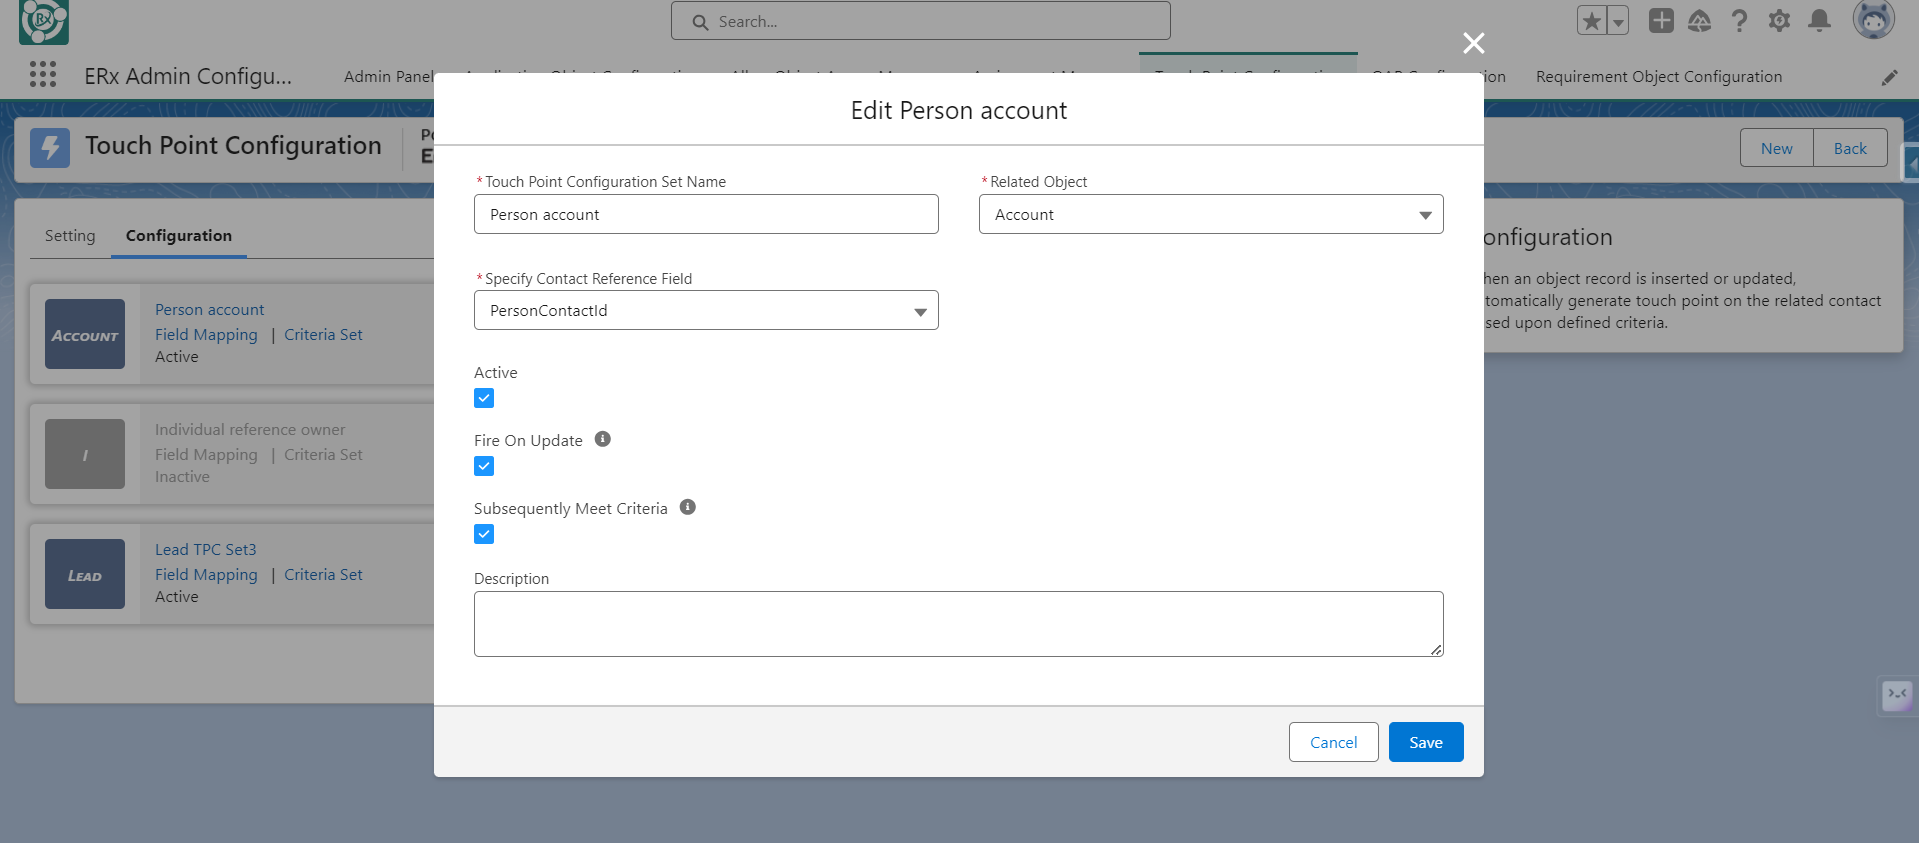
Task: Expand the favorites list dropdown arrow
Action: click(x=1617, y=21)
